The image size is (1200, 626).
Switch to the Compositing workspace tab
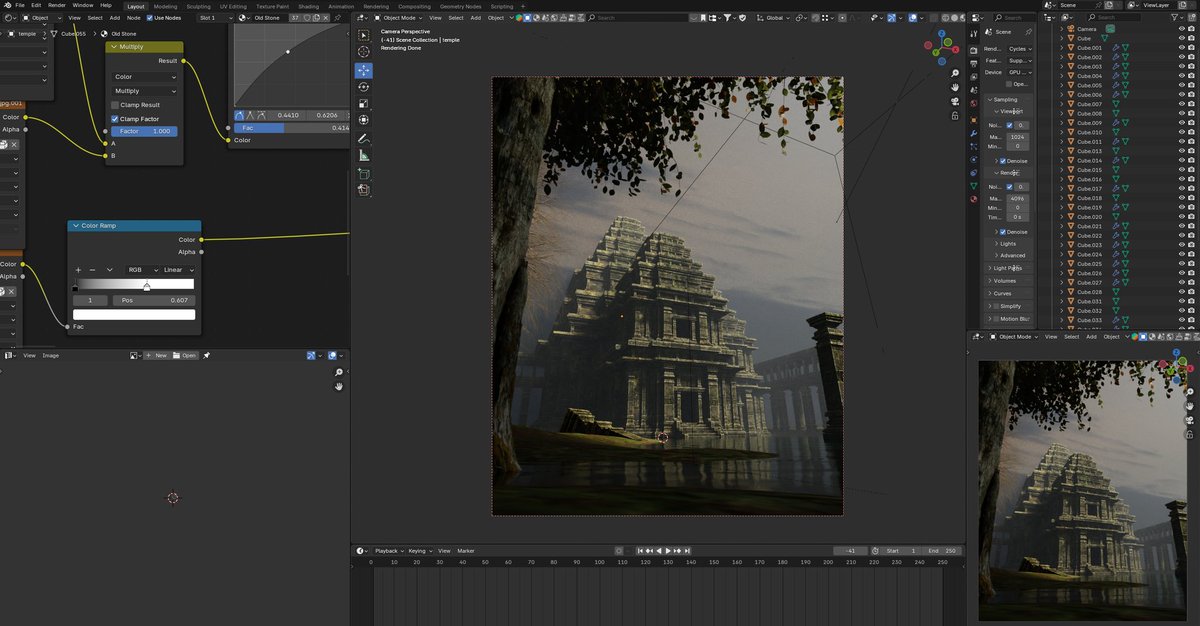tap(415, 6)
